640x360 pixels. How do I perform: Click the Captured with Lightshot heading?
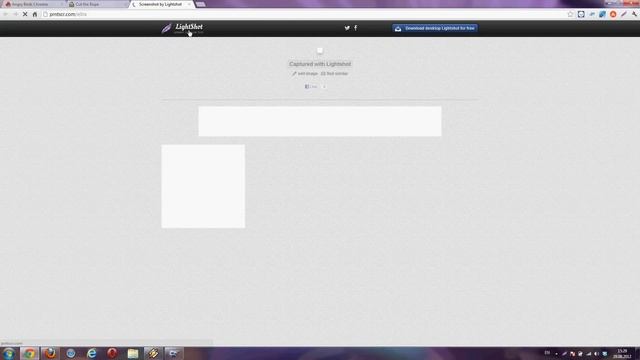coord(320,64)
